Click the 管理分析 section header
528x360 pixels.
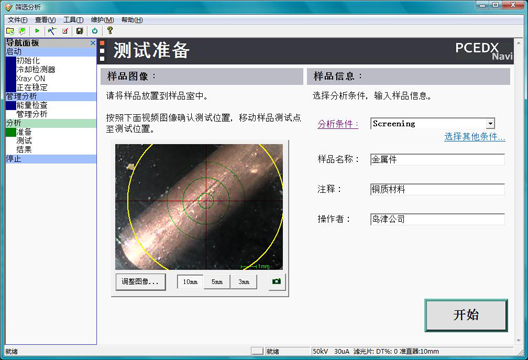(51, 96)
